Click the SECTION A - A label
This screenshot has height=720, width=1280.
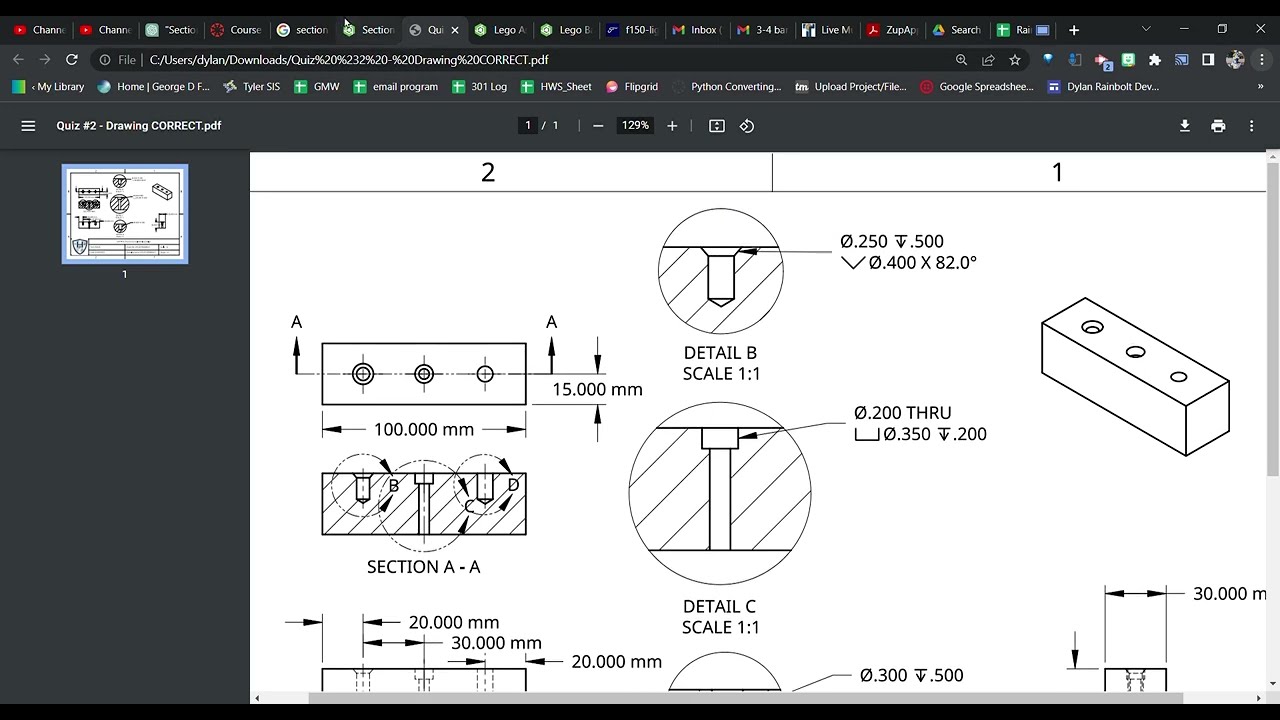click(423, 567)
